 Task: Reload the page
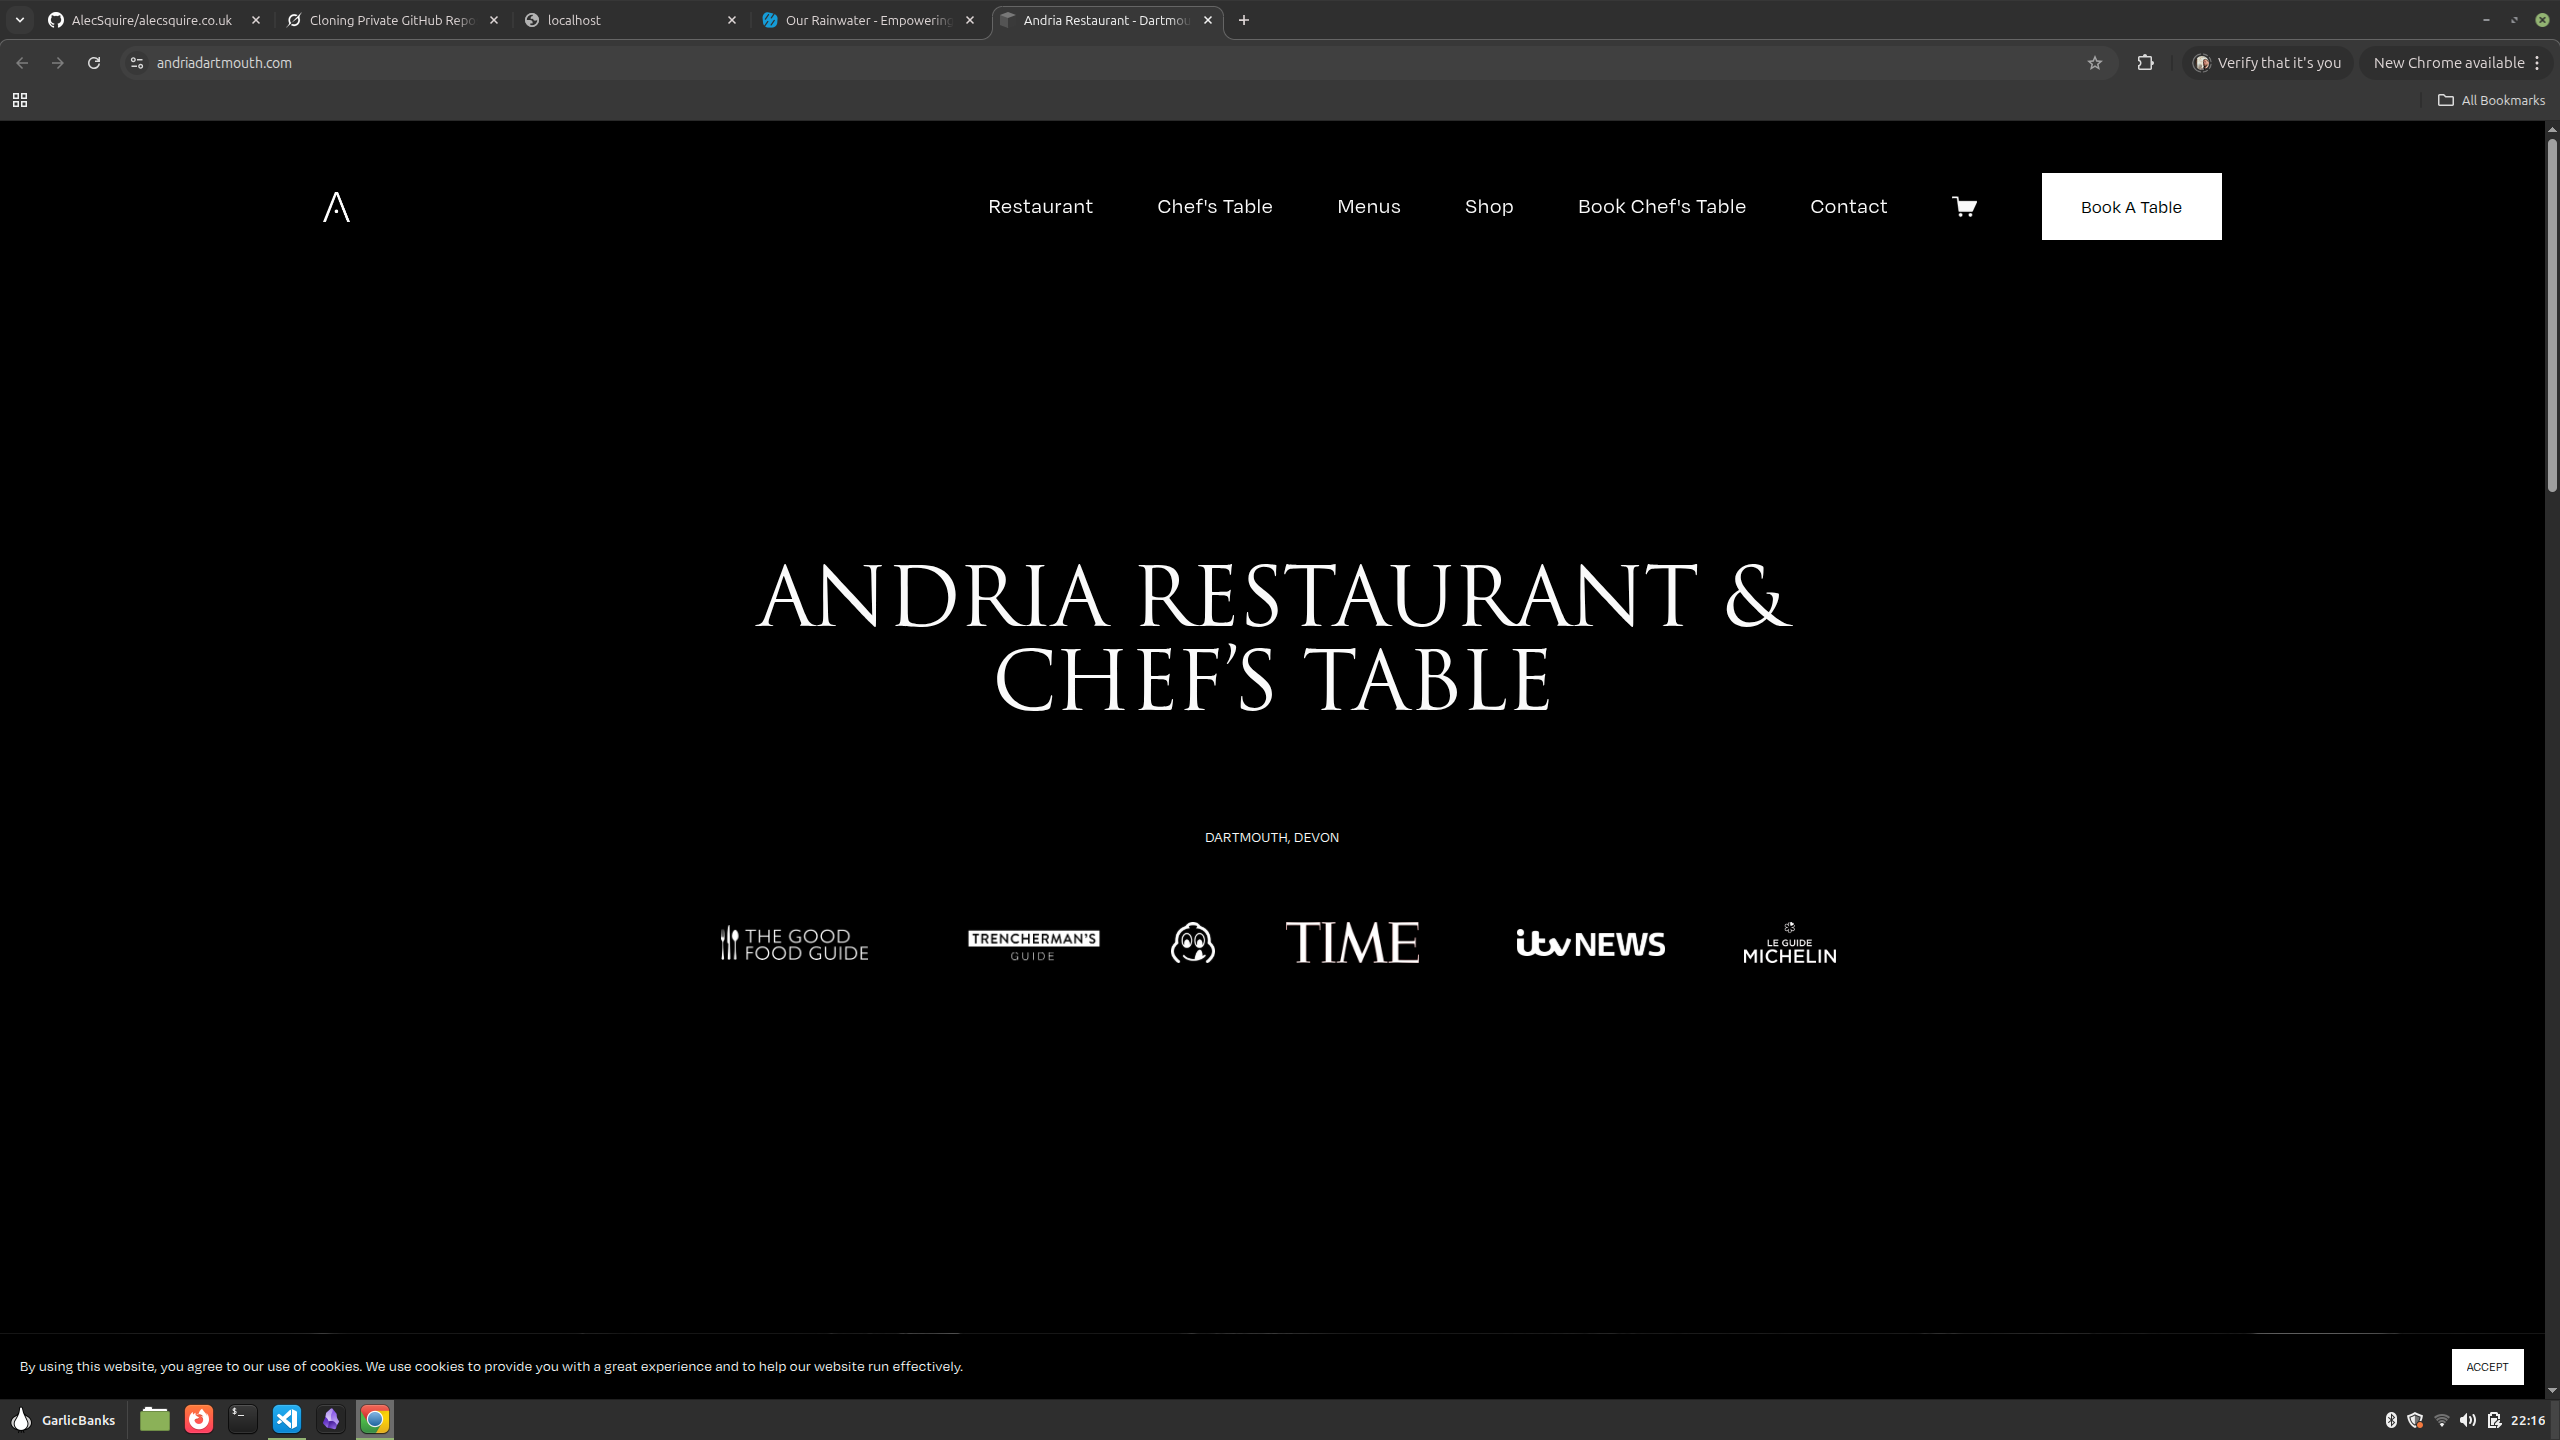point(94,63)
